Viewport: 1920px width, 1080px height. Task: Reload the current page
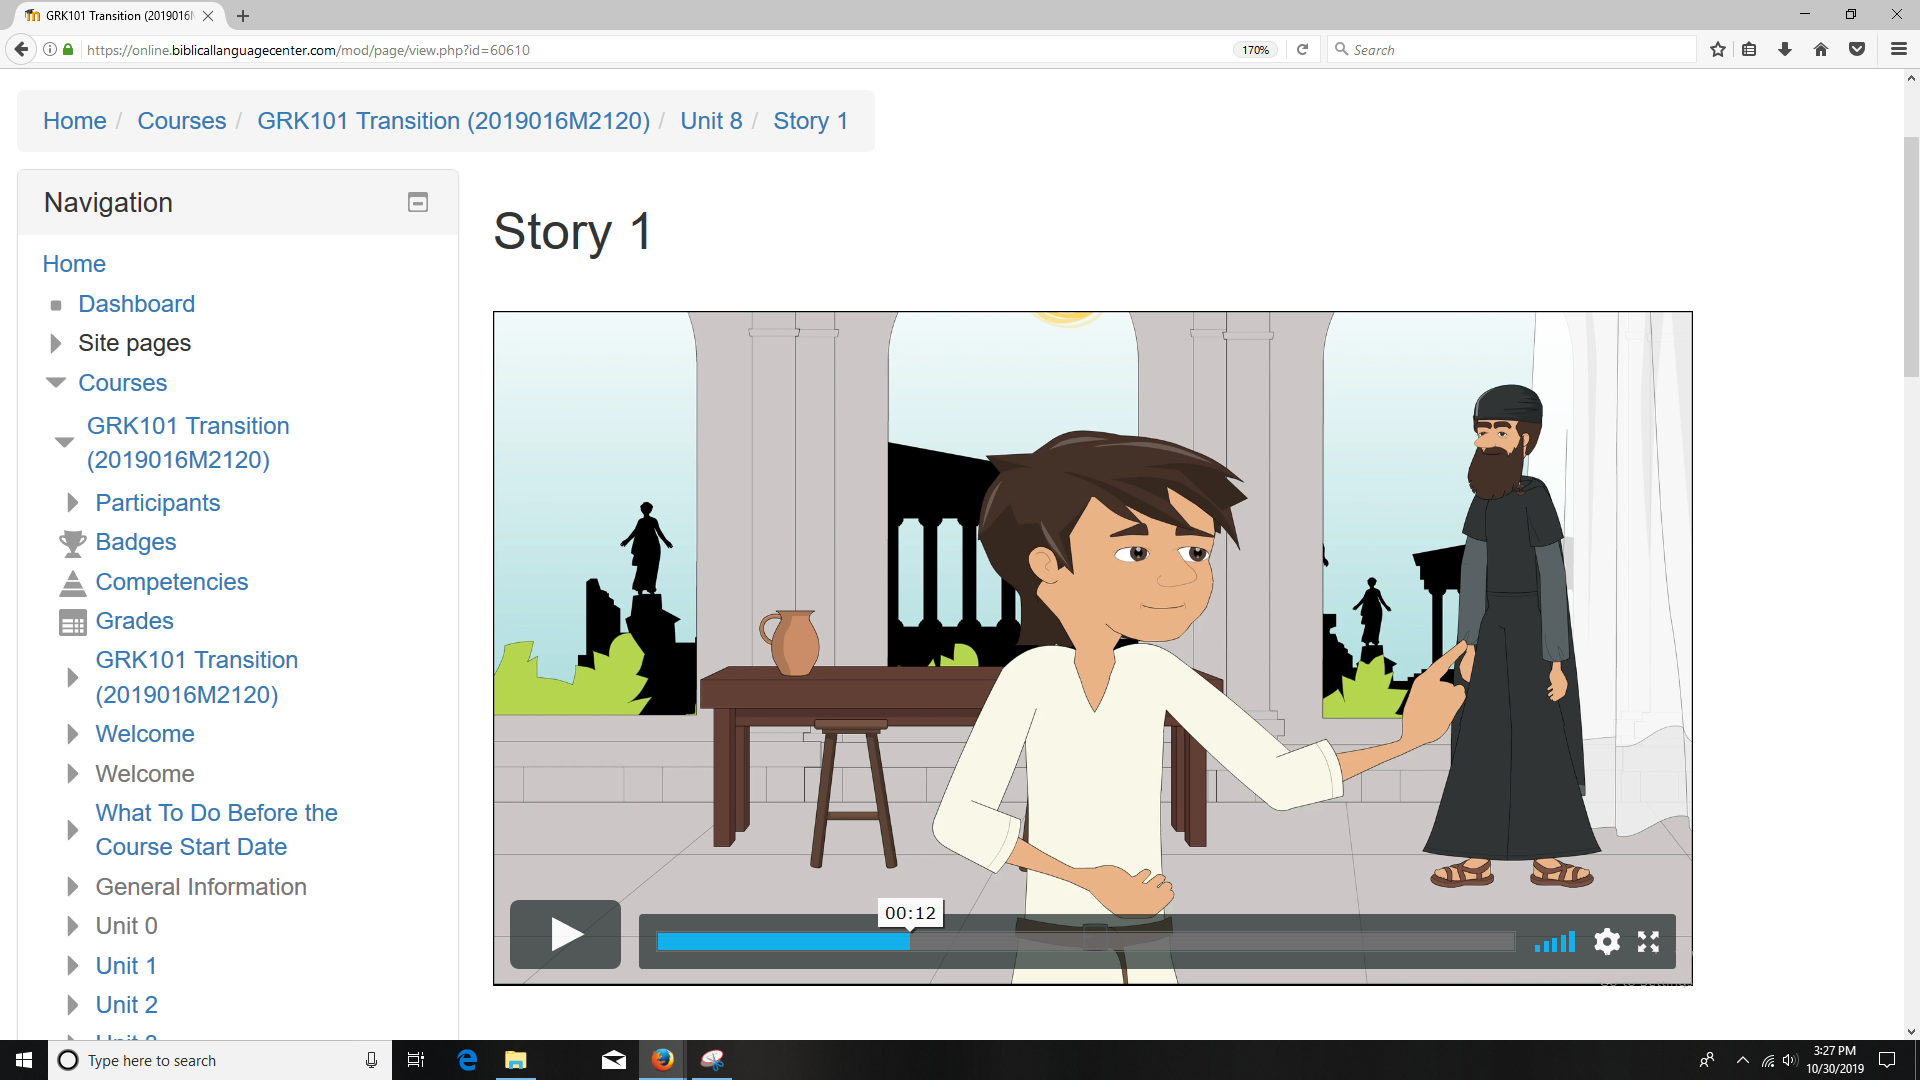1302,49
